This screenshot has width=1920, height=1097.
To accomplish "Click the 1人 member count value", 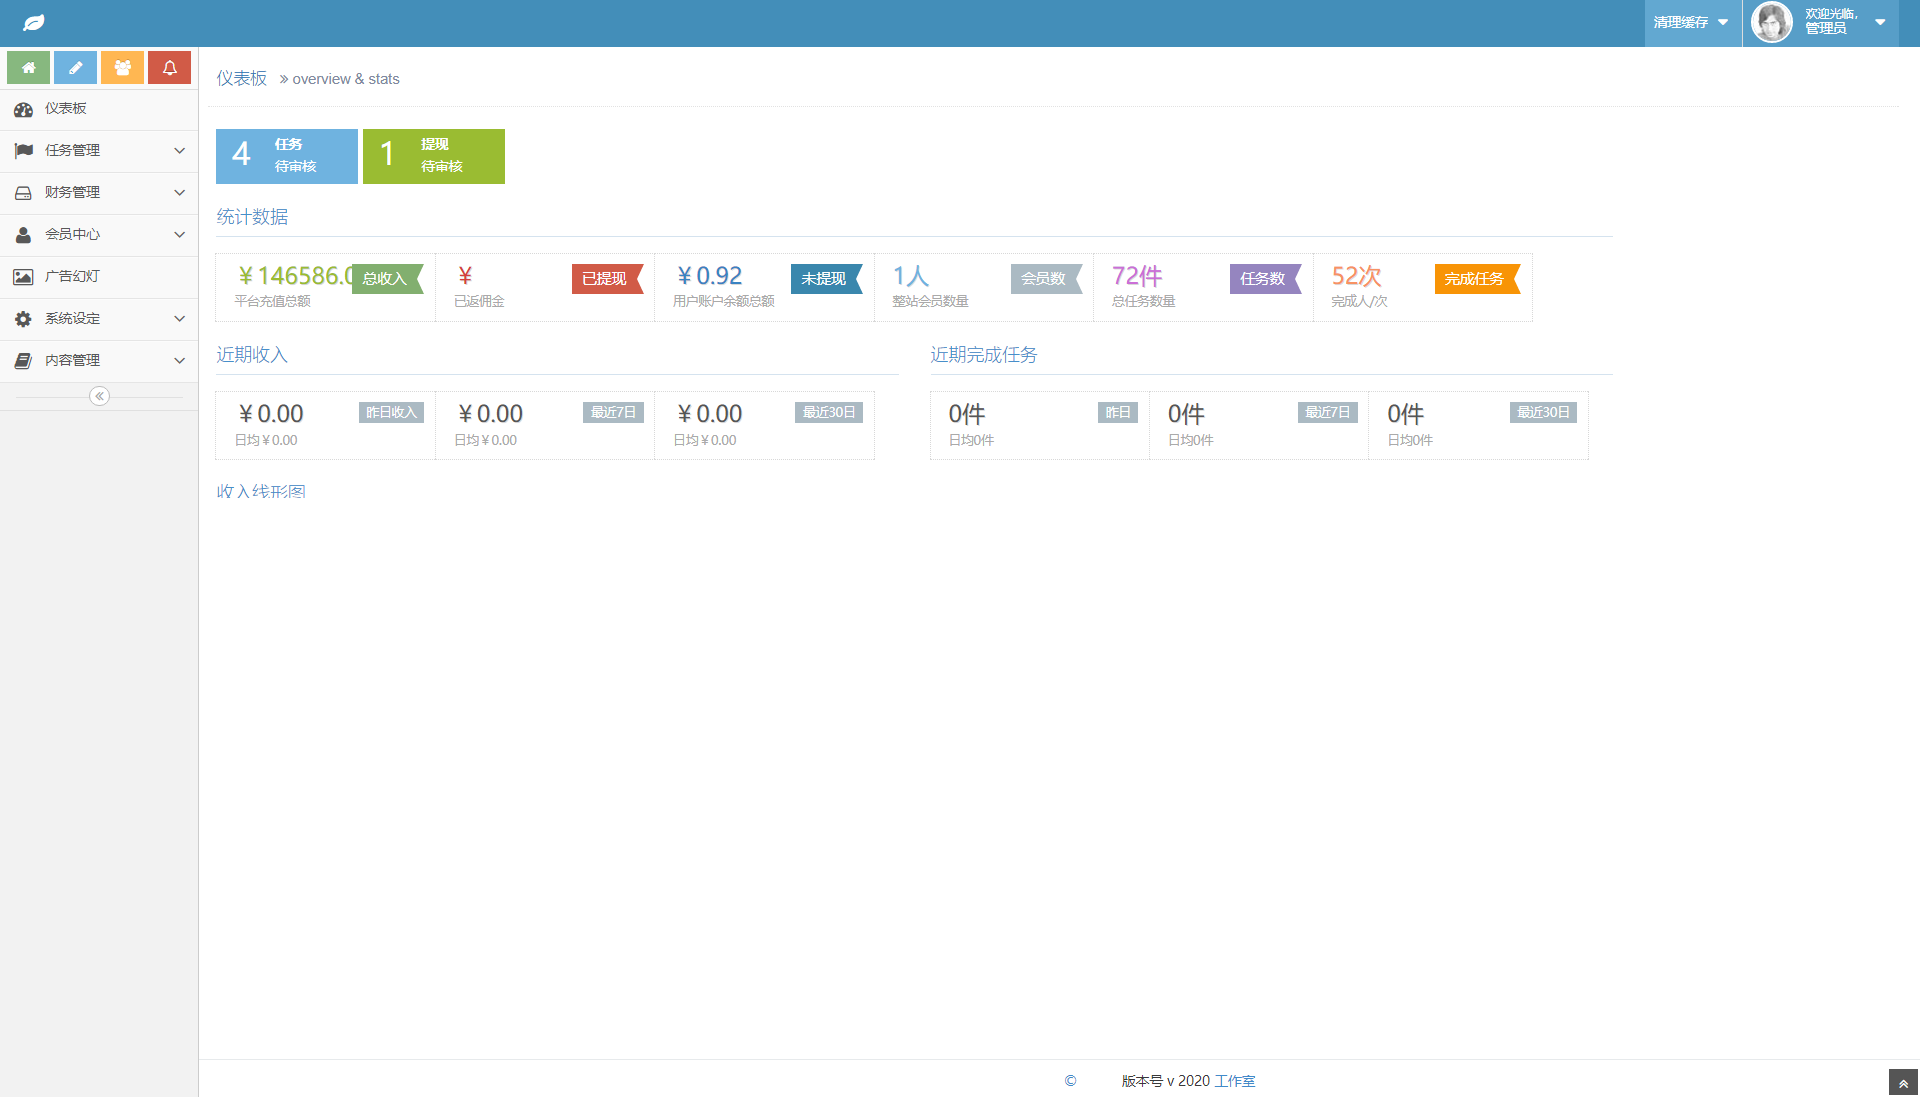I will click(x=911, y=276).
